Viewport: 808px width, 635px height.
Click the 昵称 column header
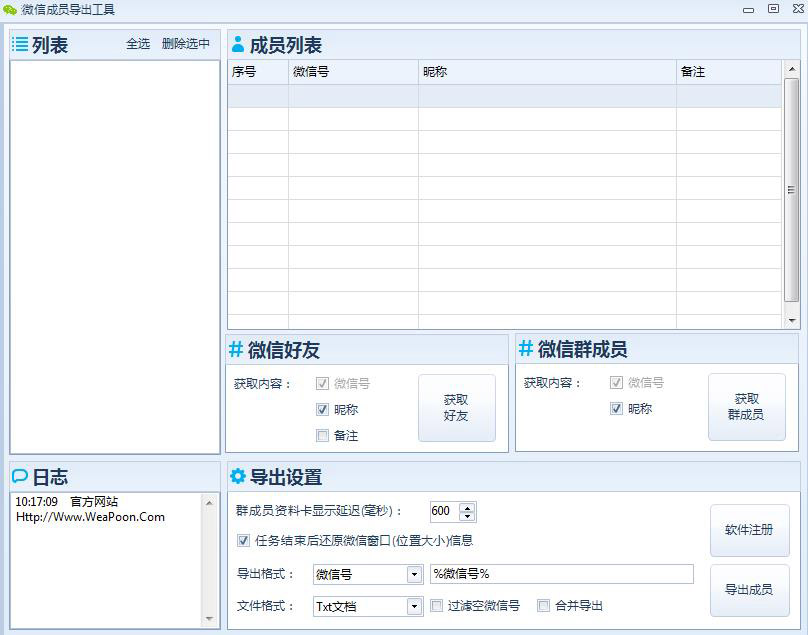[546, 72]
